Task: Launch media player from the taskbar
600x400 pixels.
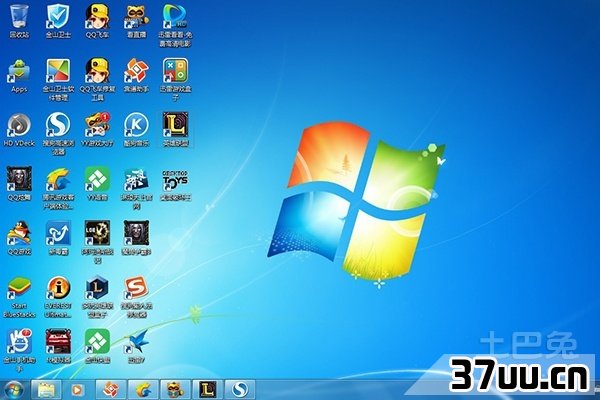Action: point(77,390)
